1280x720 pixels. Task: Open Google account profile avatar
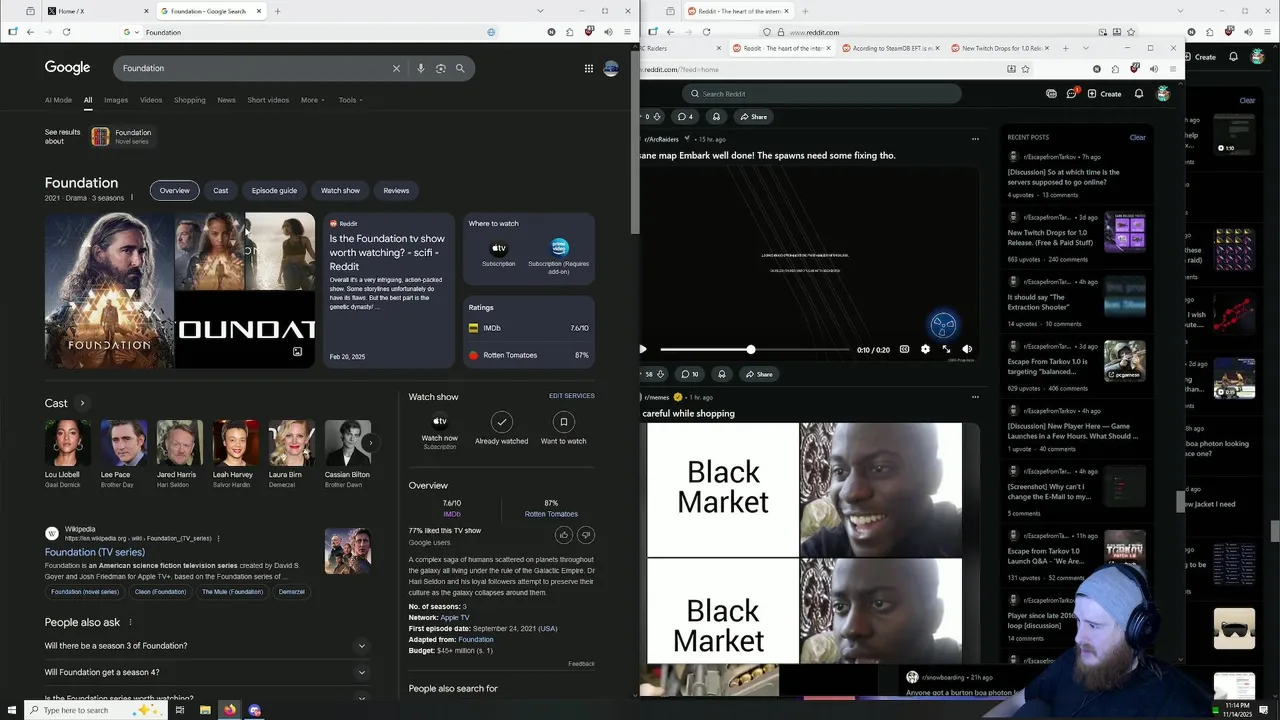coord(611,68)
